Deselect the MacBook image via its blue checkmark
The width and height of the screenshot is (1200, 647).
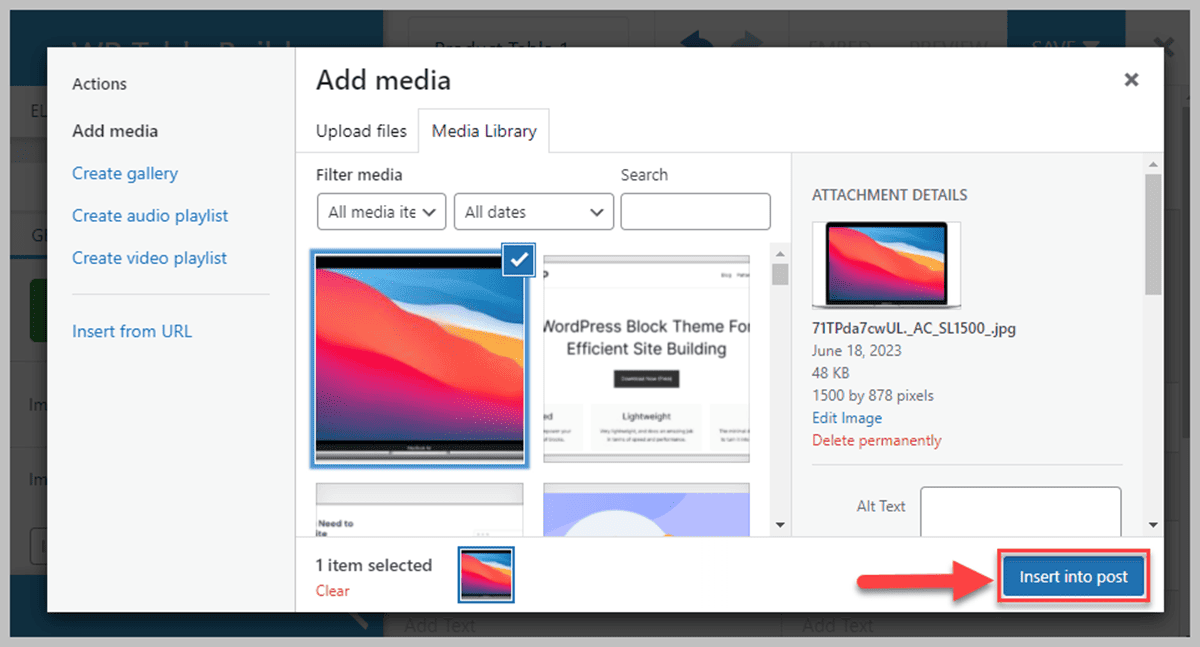point(517,260)
